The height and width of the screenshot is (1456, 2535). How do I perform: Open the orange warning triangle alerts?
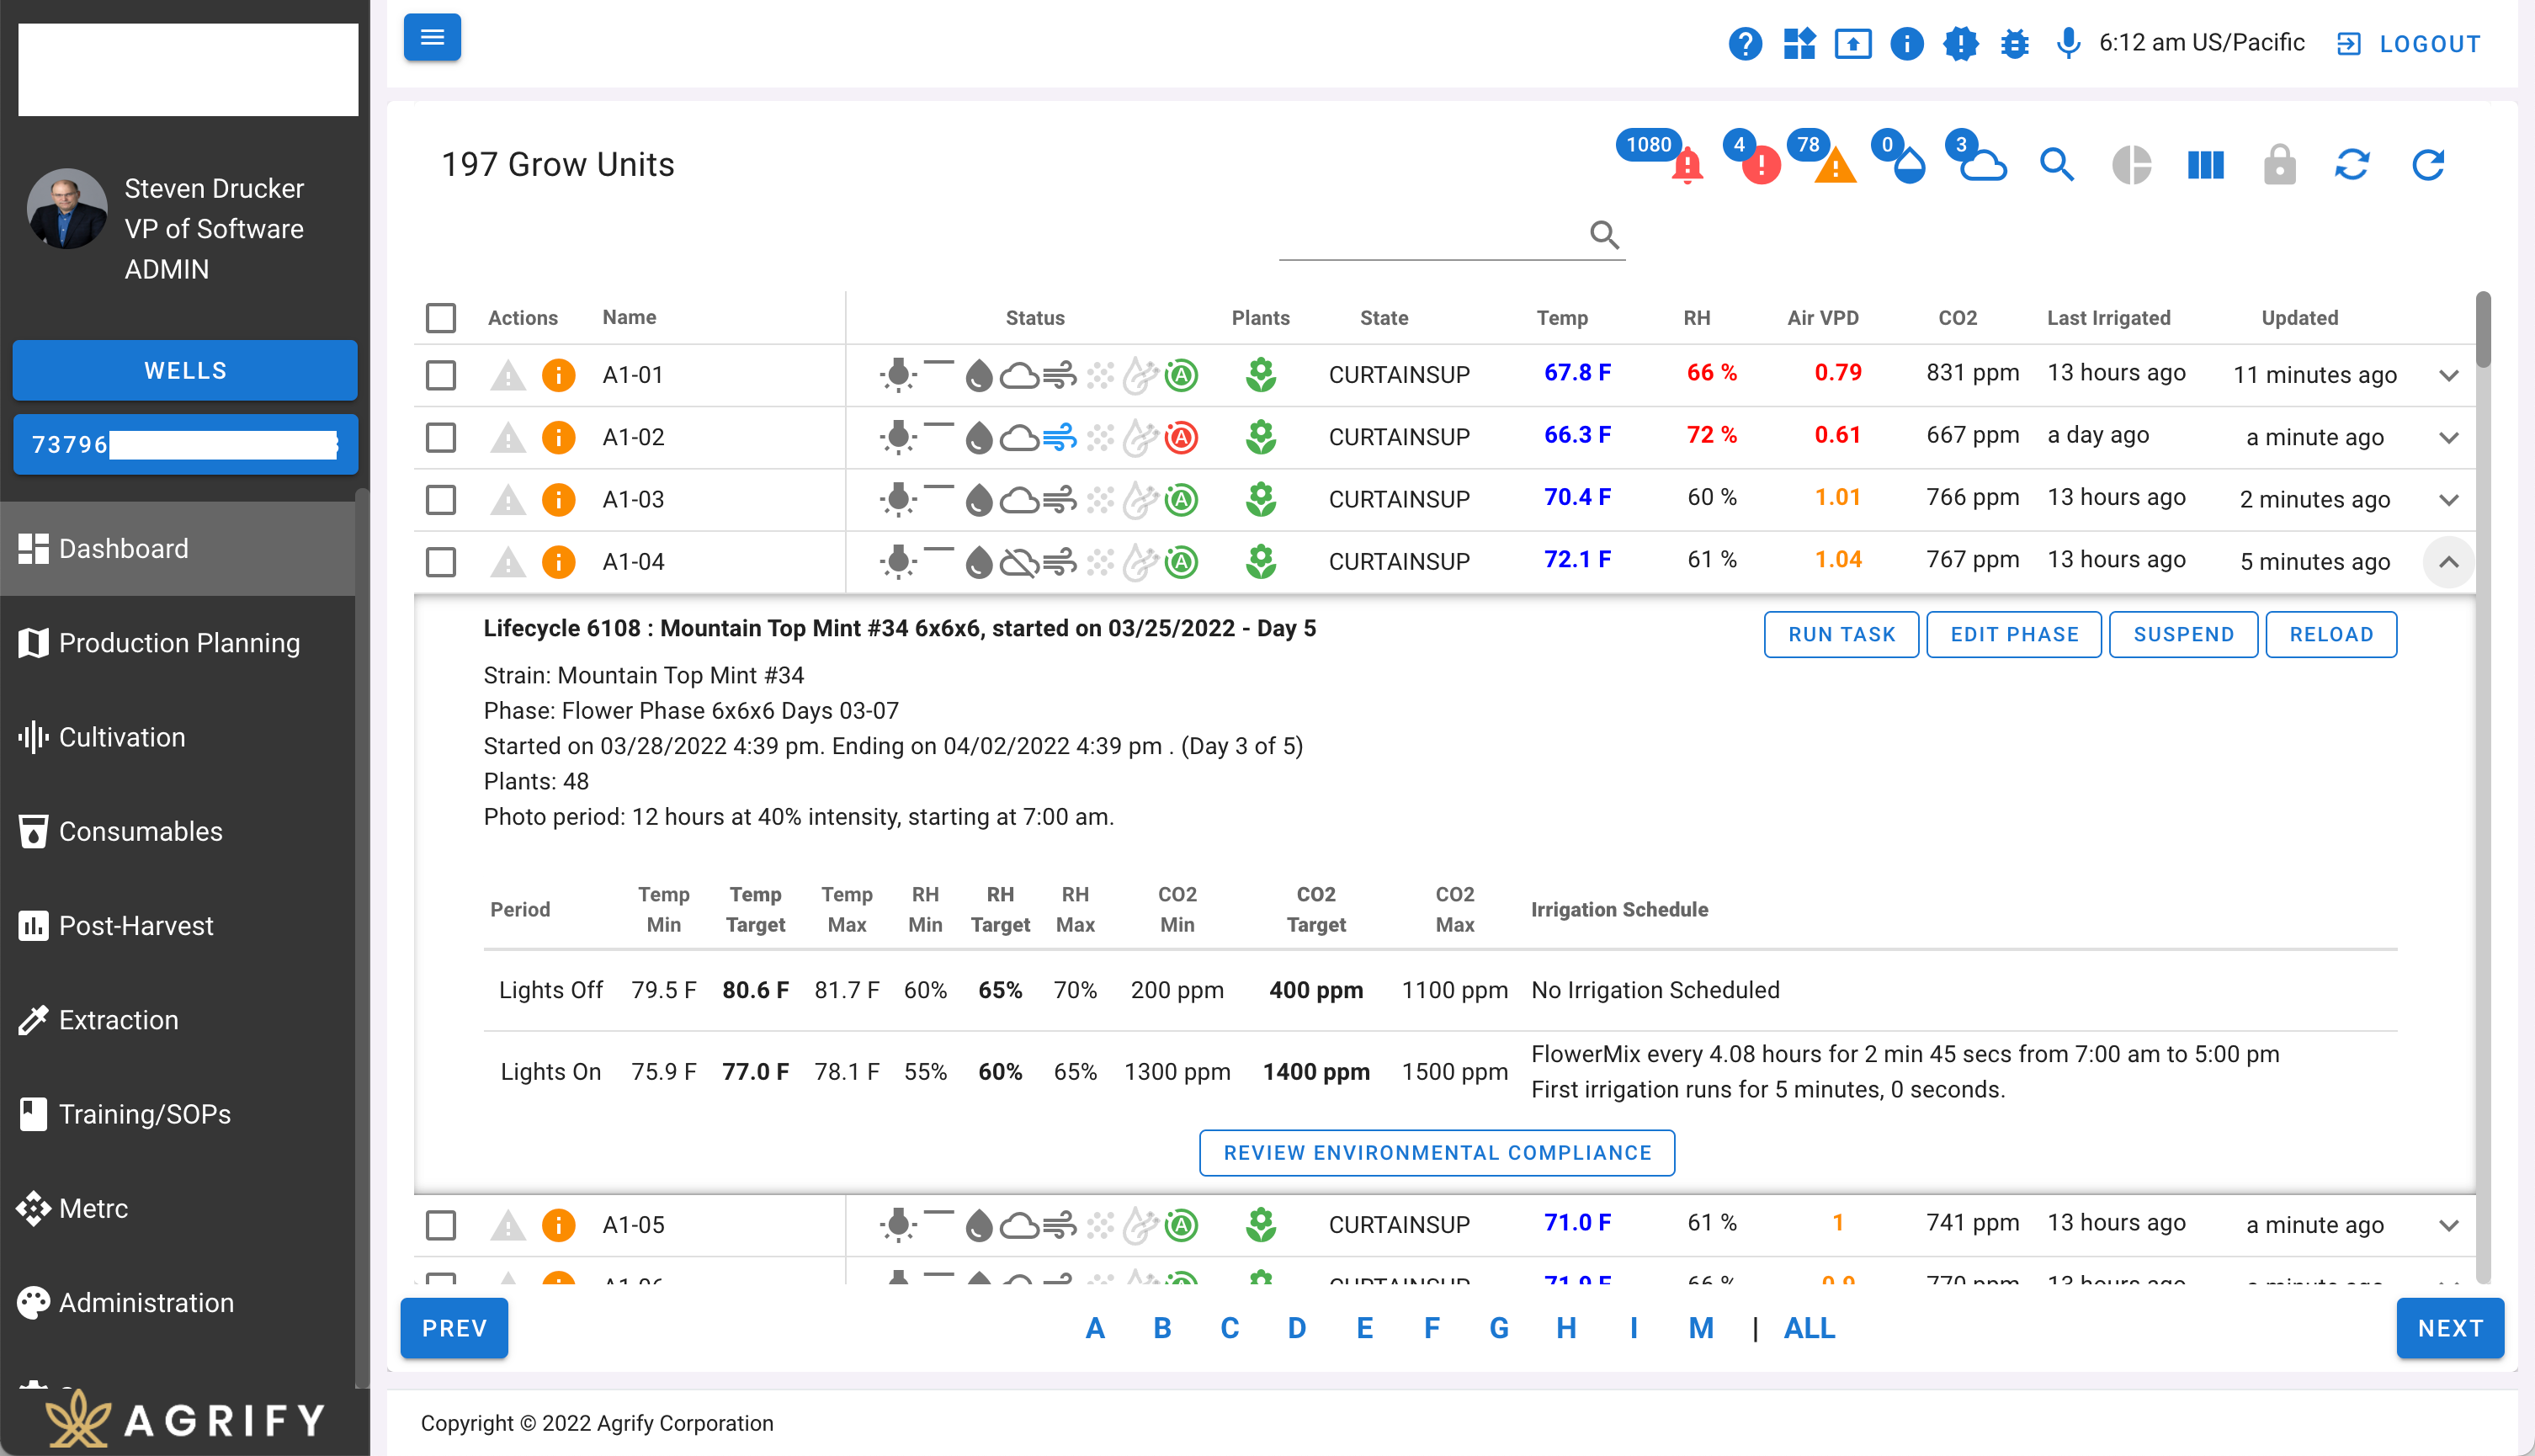[x=1835, y=166]
